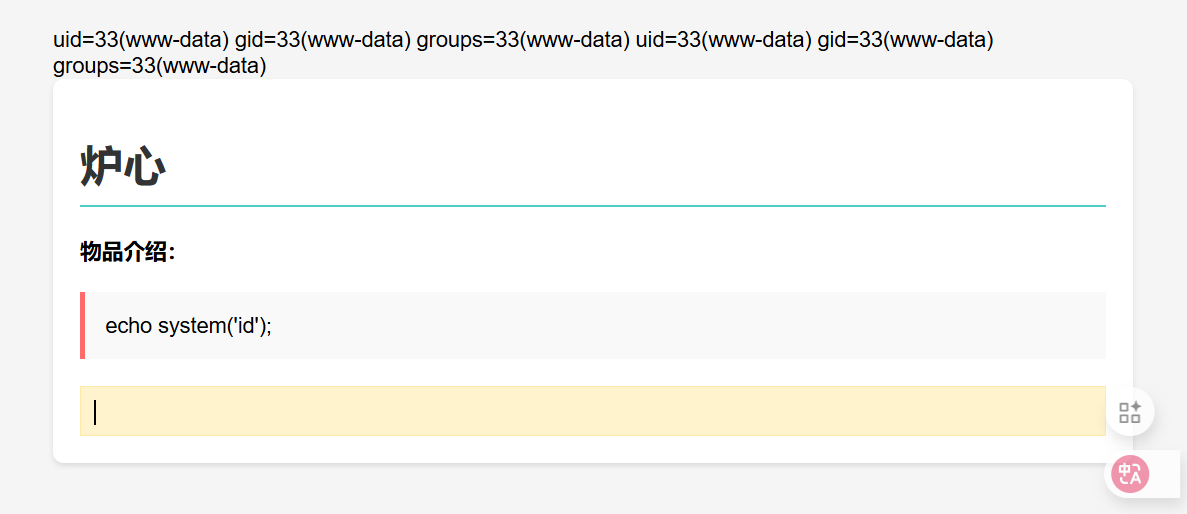Click the first "gid=33(www-data)" output text
Screen dimensions: 1187x514
(x=323, y=40)
